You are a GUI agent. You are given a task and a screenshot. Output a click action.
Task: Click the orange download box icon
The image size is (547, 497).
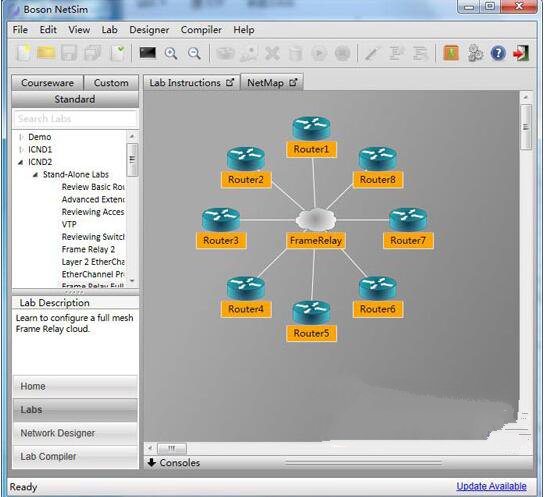(451, 53)
